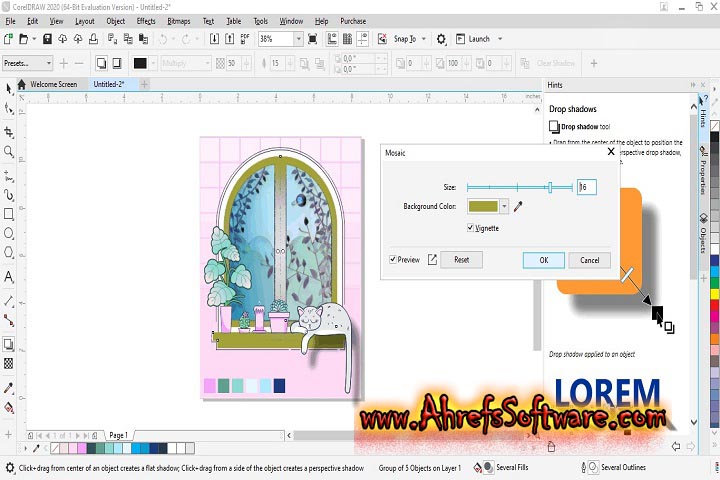Click the Launch button
The height and width of the screenshot is (480, 720).
click(473, 39)
